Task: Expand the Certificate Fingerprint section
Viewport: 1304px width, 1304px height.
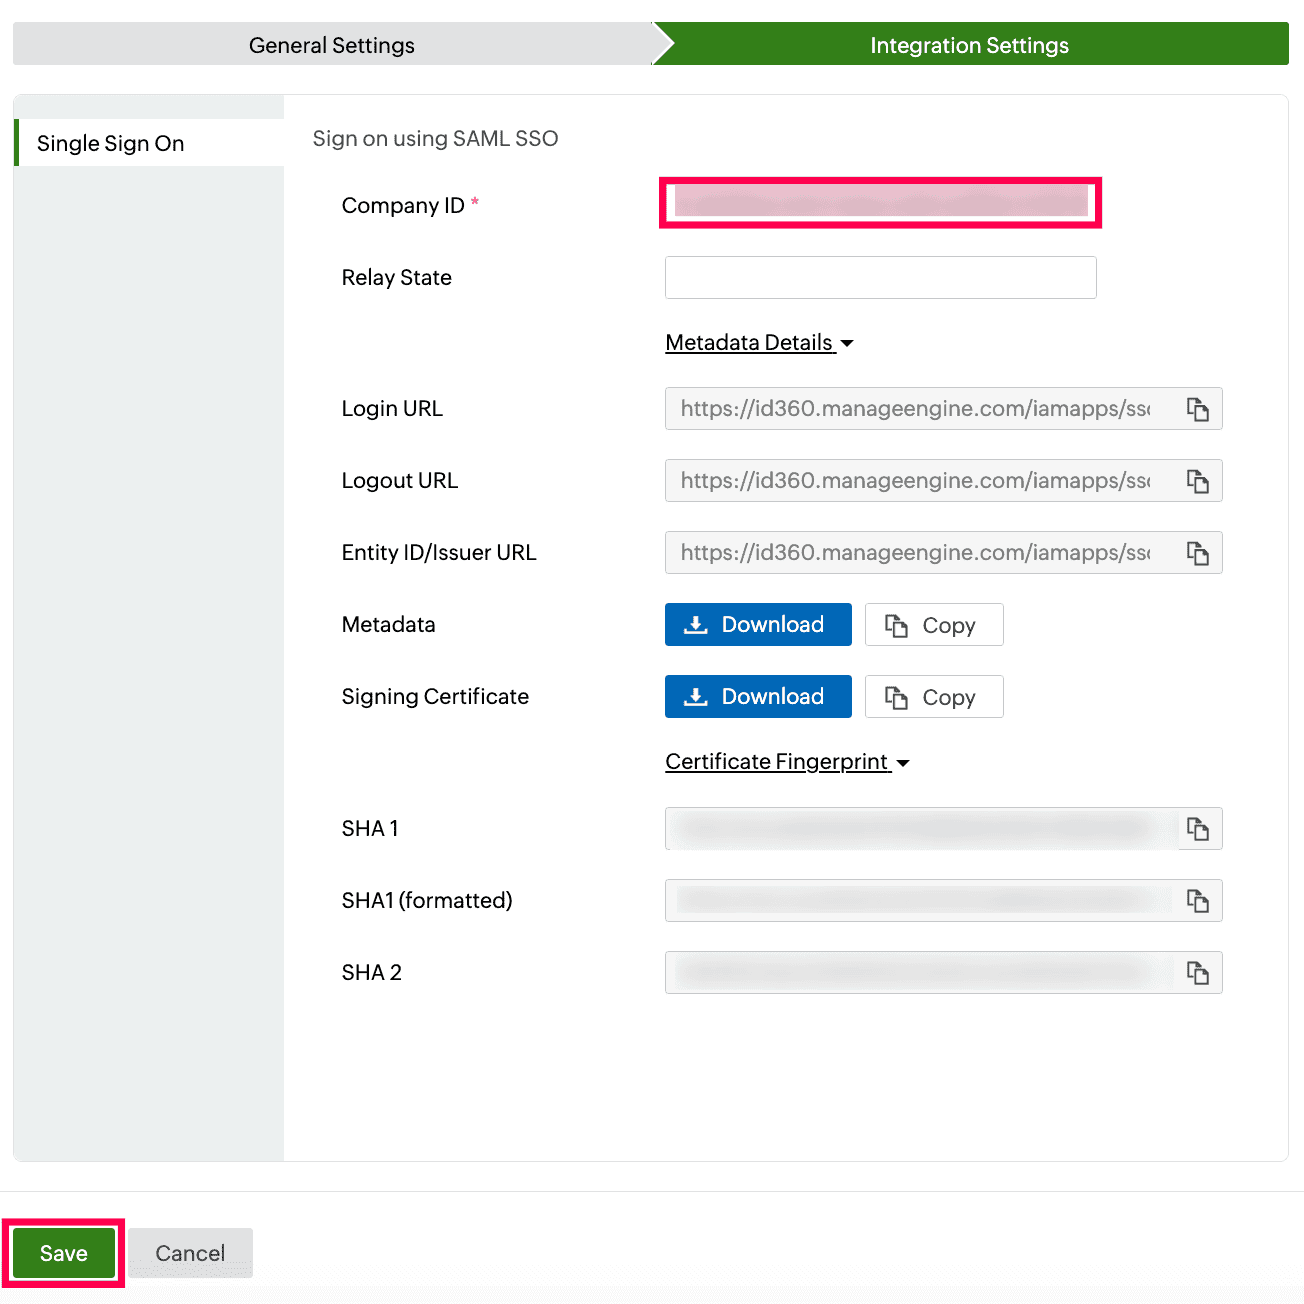Action: [778, 761]
